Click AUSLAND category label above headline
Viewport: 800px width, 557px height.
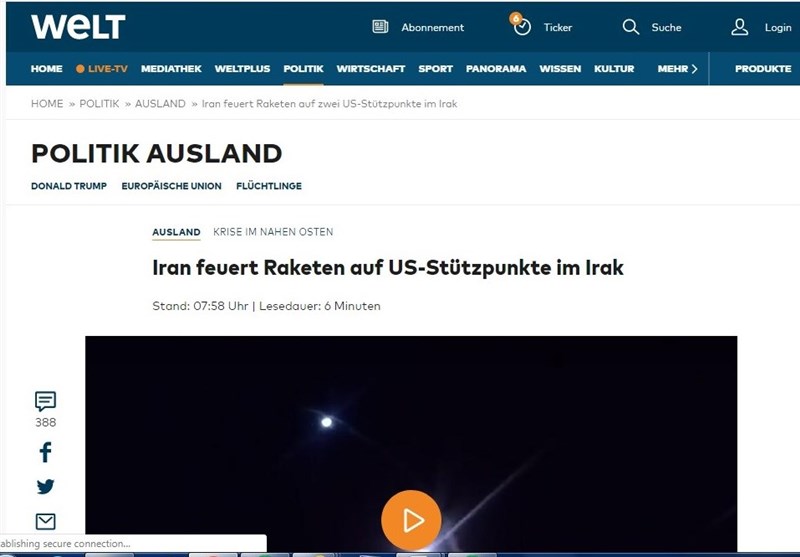176,232
